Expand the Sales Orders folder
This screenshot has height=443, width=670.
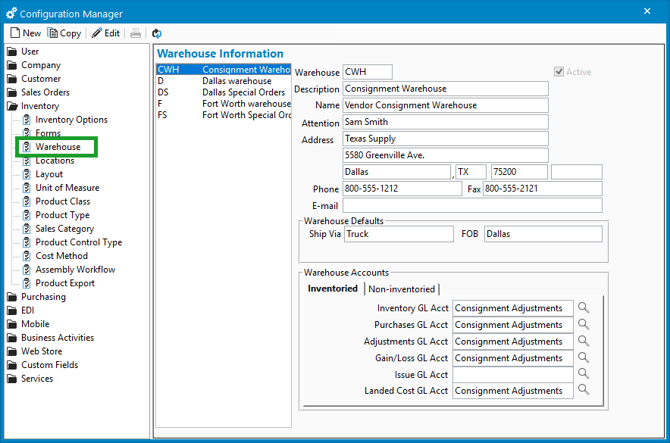click(45, 92)
